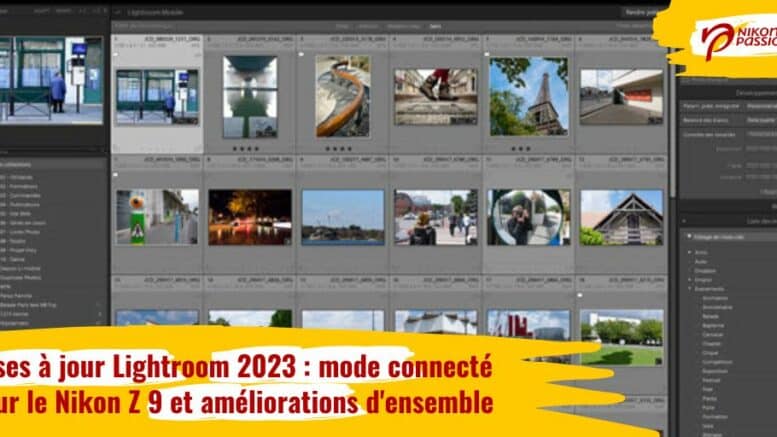777x437 pixels.
Task: Toggle flag on the storefront photo cell
Action: click(x=115, y=55)
